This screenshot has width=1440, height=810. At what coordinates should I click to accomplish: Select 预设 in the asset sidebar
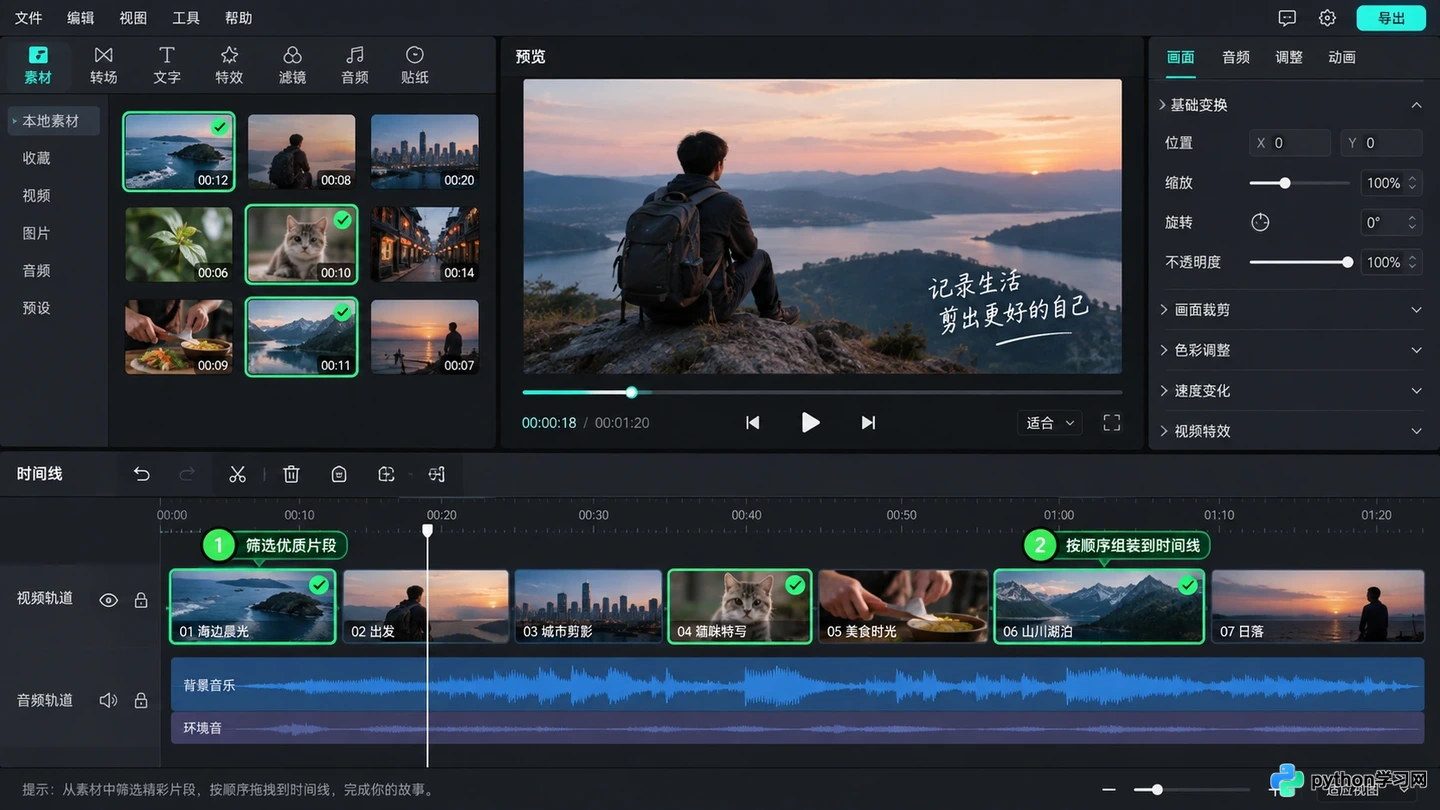click(x=36, y=308)
